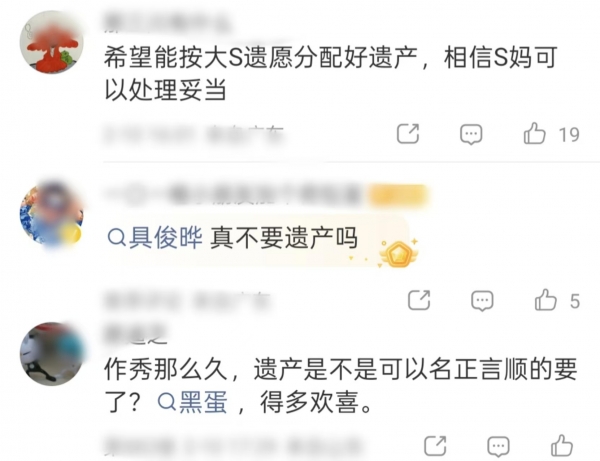Share the 真不要遗产吗 comment
Viewport: 600px width, 461px height.
419,300
